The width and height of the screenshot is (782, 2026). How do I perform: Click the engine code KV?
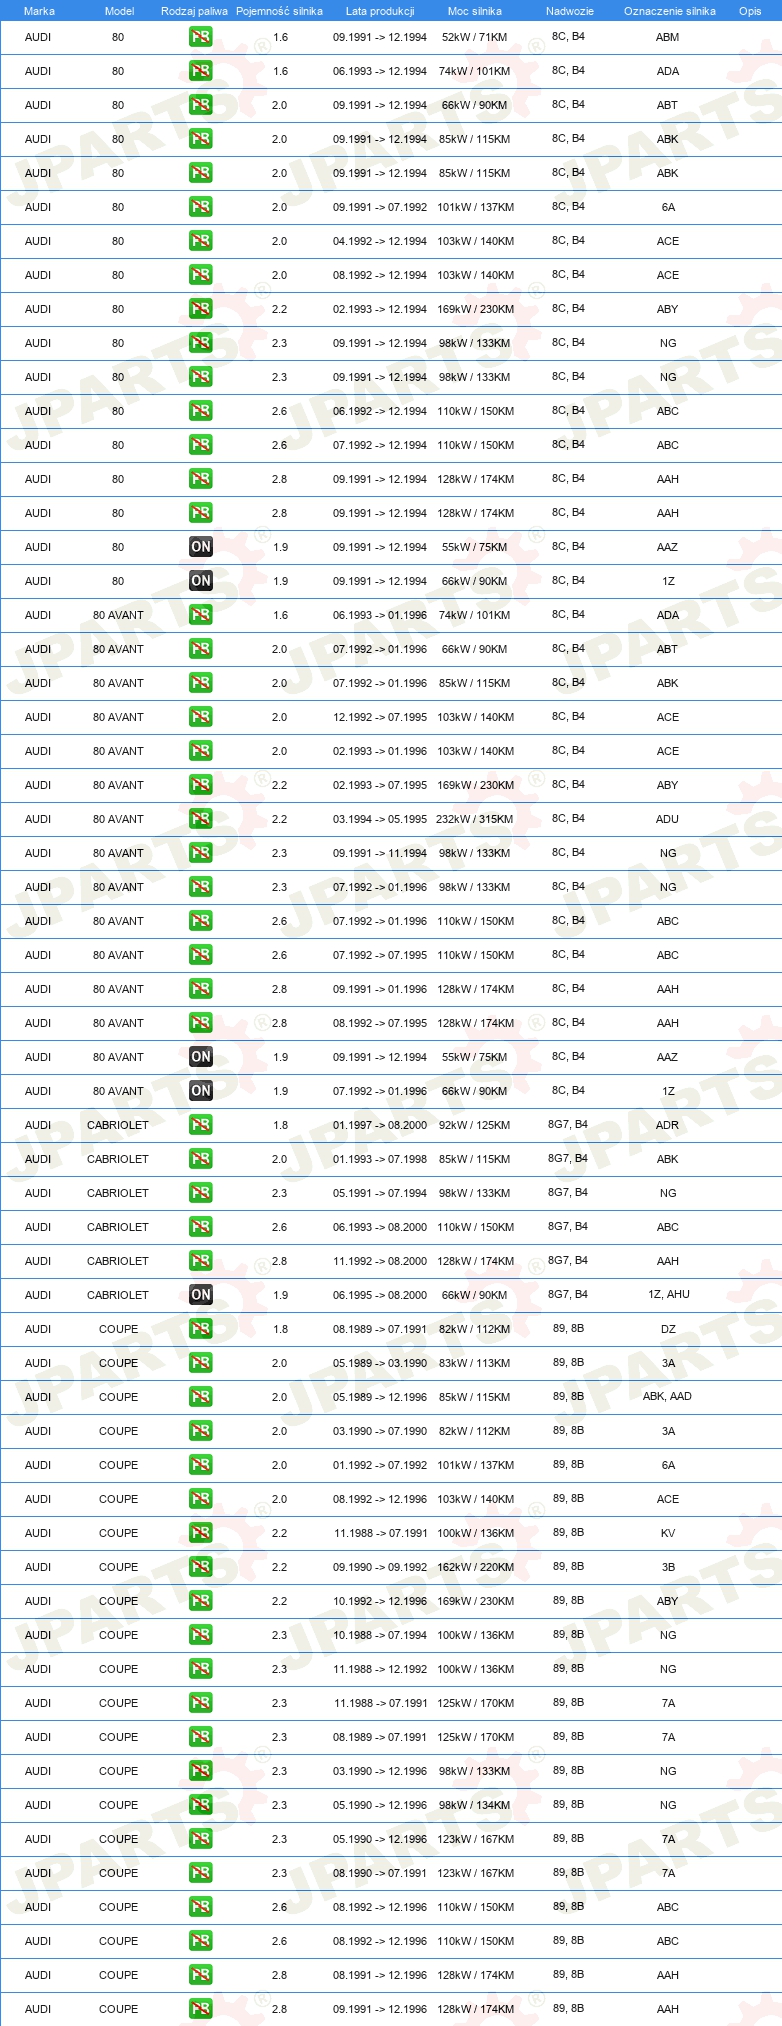pyautogui.click(x=668, y=1533)
